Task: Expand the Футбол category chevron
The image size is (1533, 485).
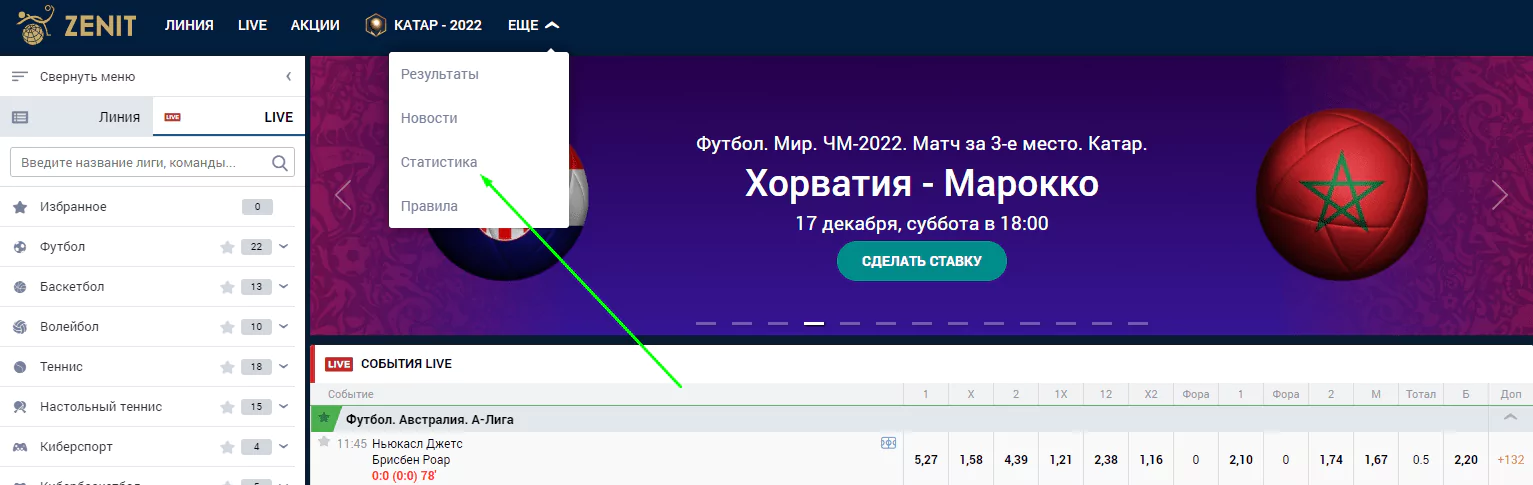Action: (x=284, y=247)
